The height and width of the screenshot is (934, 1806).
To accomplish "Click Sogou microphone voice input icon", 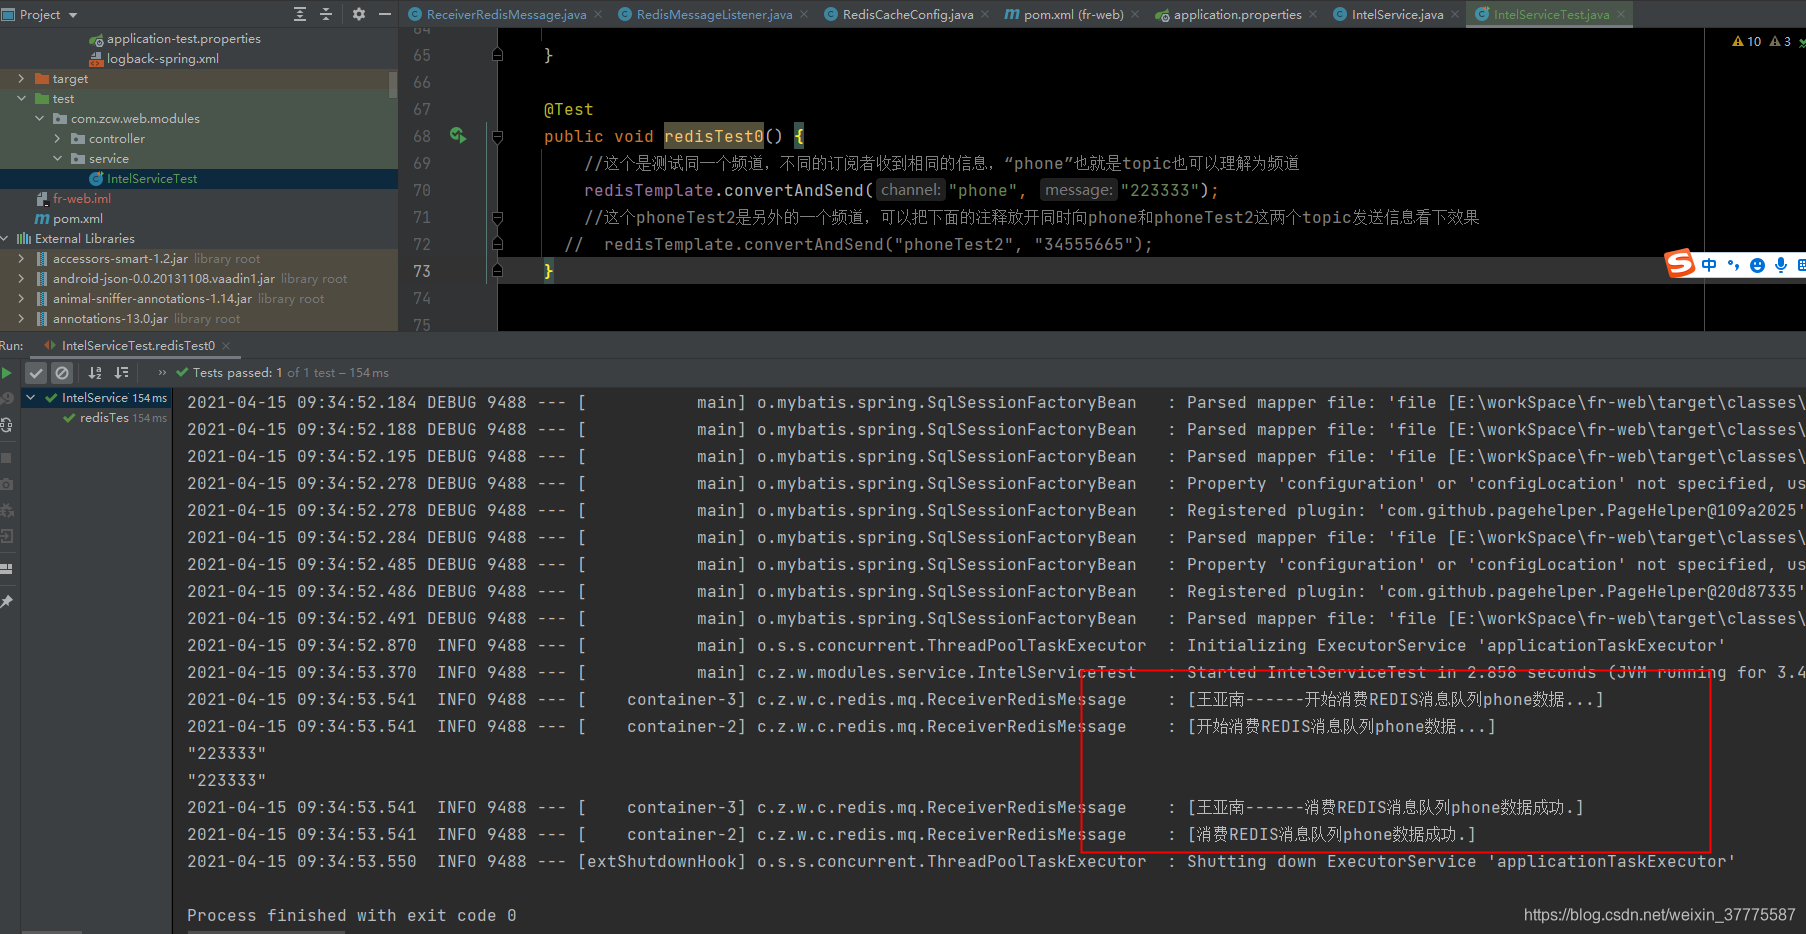I will point(1781,265).
